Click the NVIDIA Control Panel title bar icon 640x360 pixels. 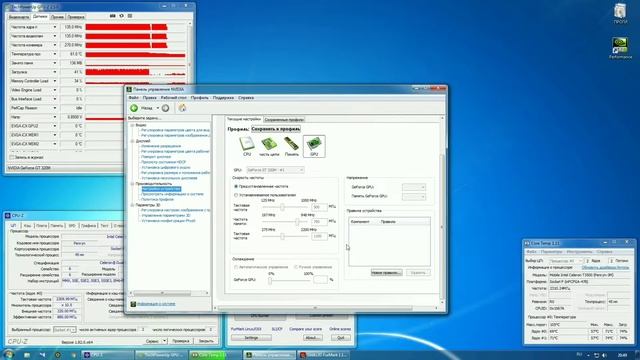[x=129, y=89]
